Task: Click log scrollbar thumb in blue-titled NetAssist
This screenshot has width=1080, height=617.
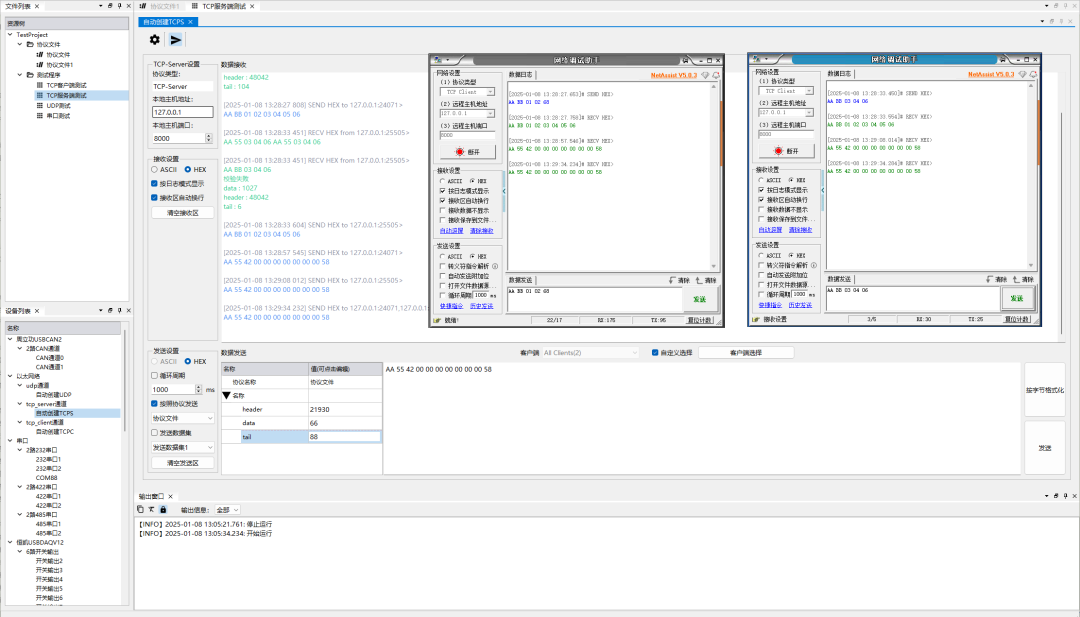Action: [x=1037, y=133]
